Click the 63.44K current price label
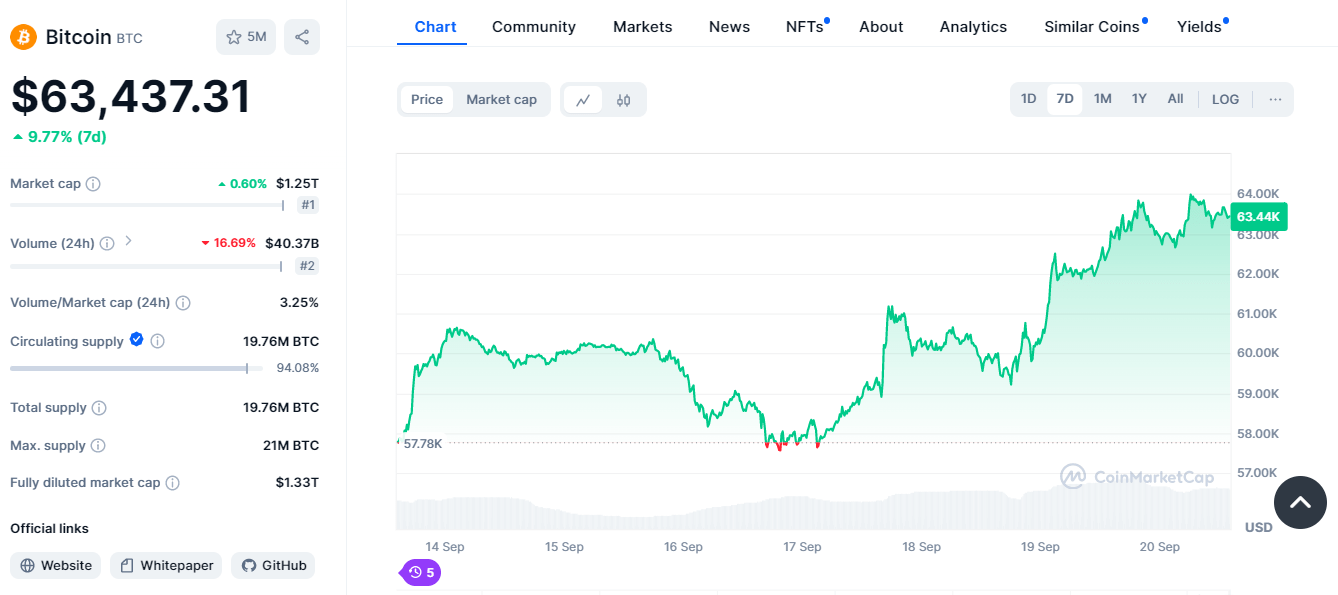Screen dimensions: 1338x595 click(x=1259, y=217)
